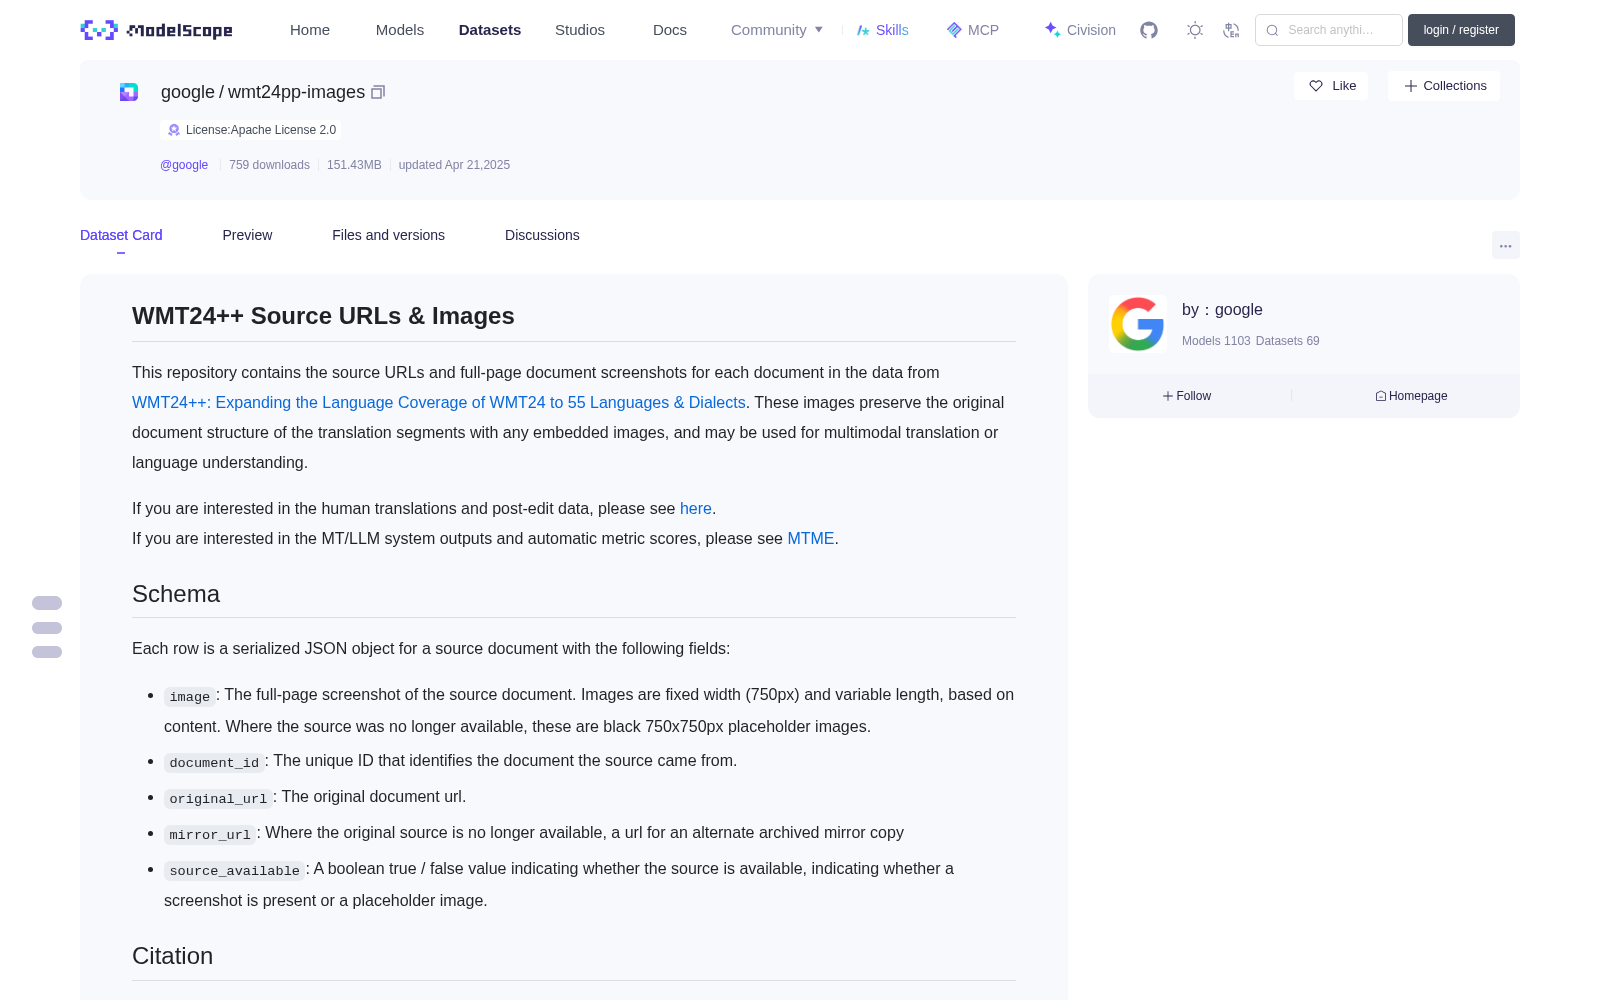Open the Docs page
The height and width of the screenshot is (1000, 1600).
pos(670,30)
